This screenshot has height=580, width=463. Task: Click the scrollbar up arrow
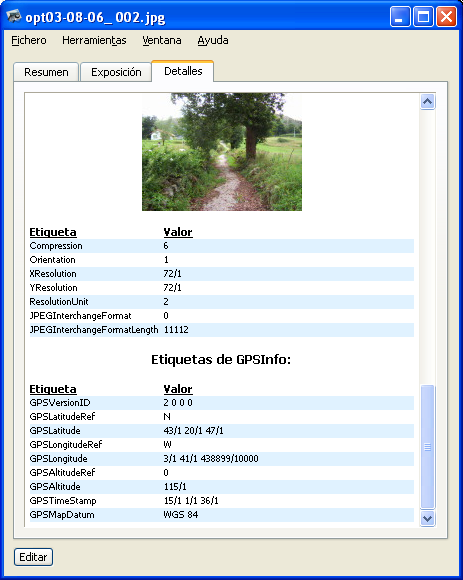tap(427, 101)
